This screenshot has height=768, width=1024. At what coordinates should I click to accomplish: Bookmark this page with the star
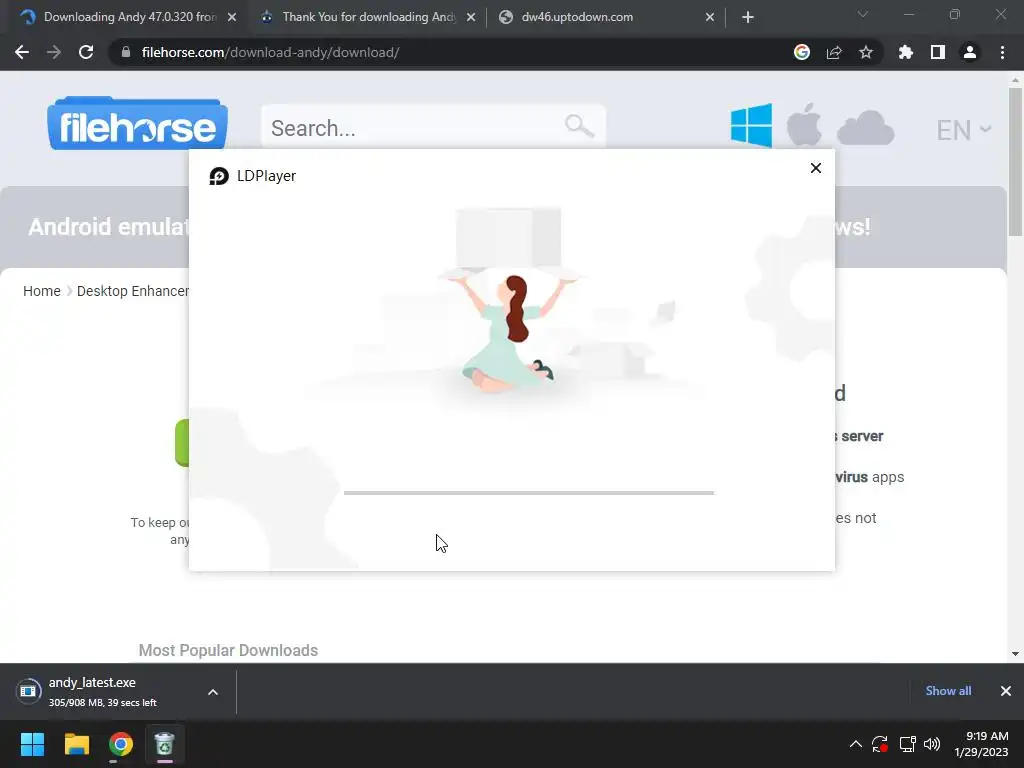[866, 52]
